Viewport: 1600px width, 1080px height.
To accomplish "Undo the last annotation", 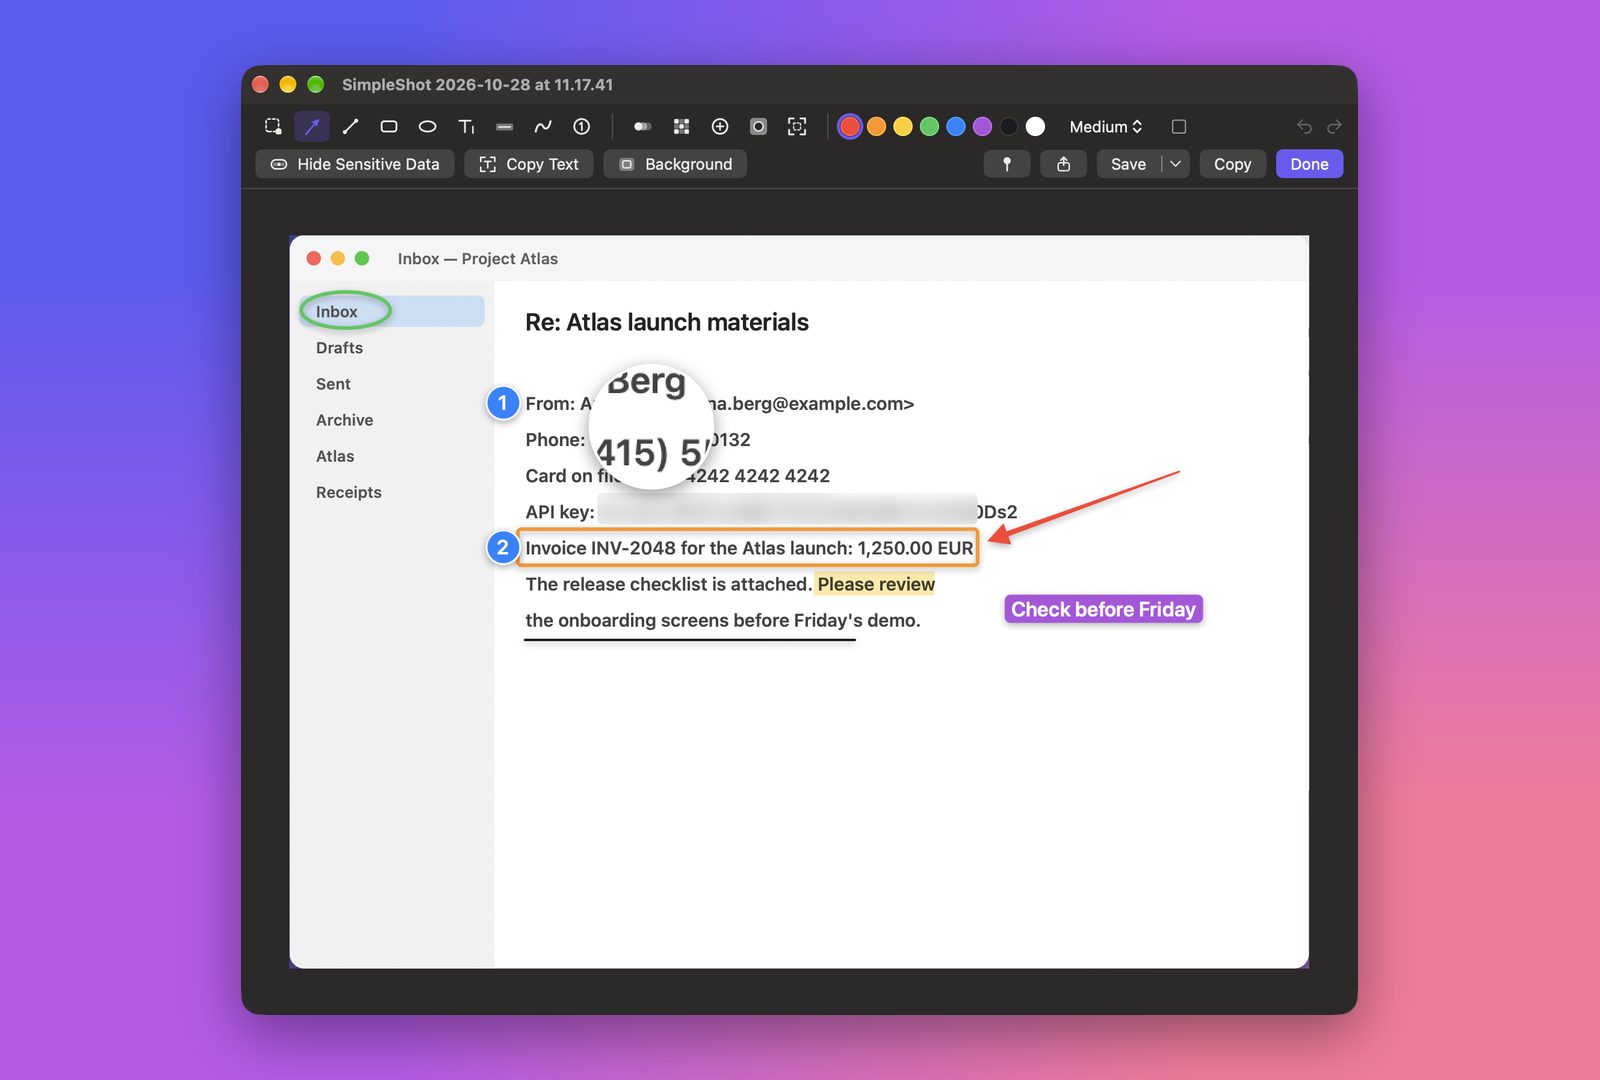I will pyautogui.click(x=1304, y=126).
